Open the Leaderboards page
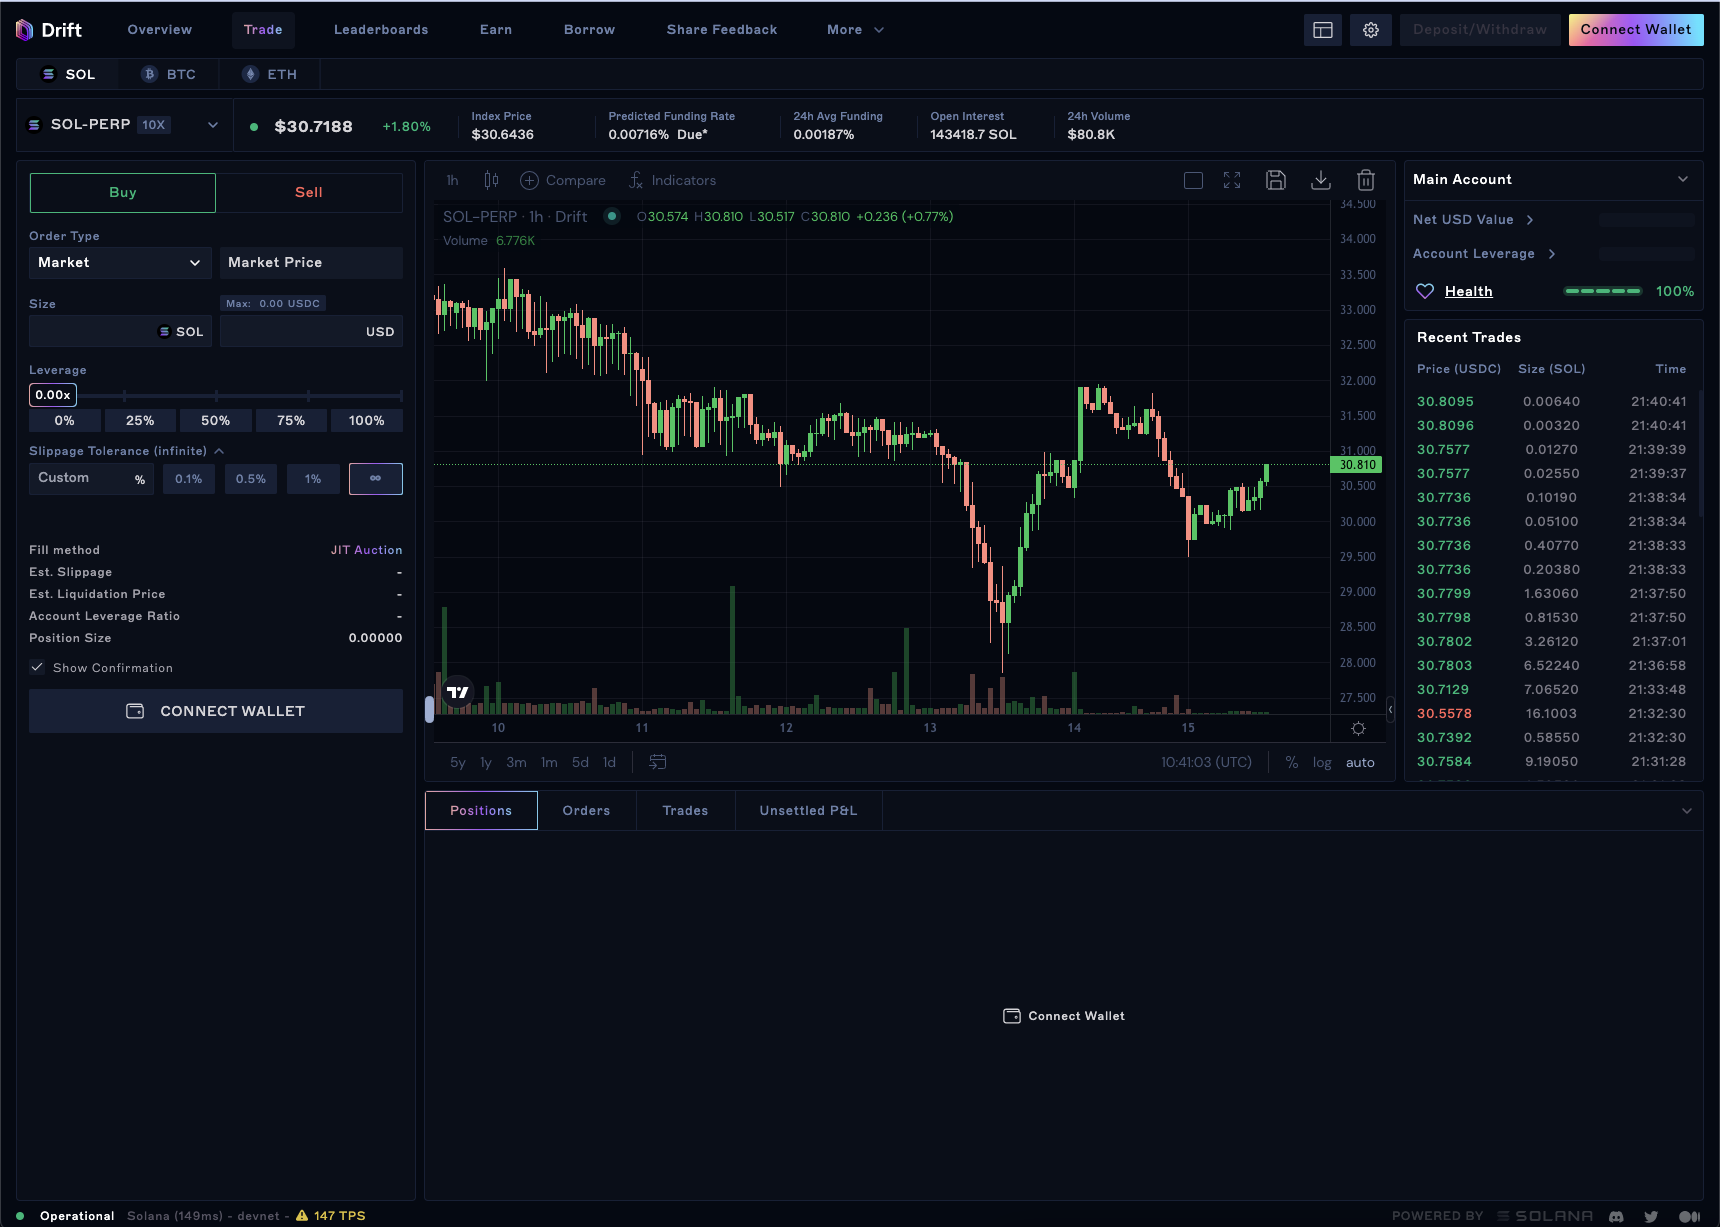1720x1227 pixels. (381, 30)
